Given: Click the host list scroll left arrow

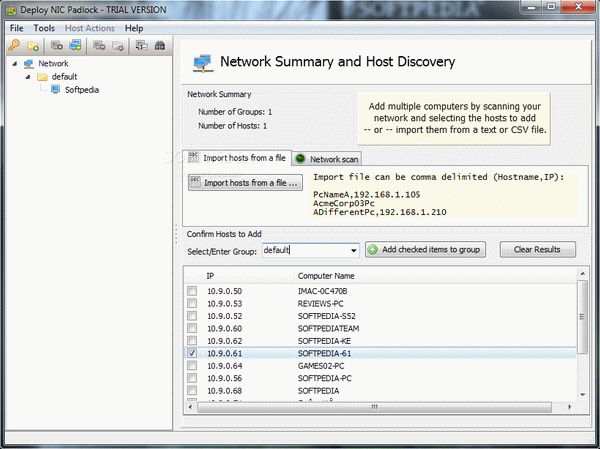Looking at the screenshot, I should pyautogui.click(x=190, y=407).
